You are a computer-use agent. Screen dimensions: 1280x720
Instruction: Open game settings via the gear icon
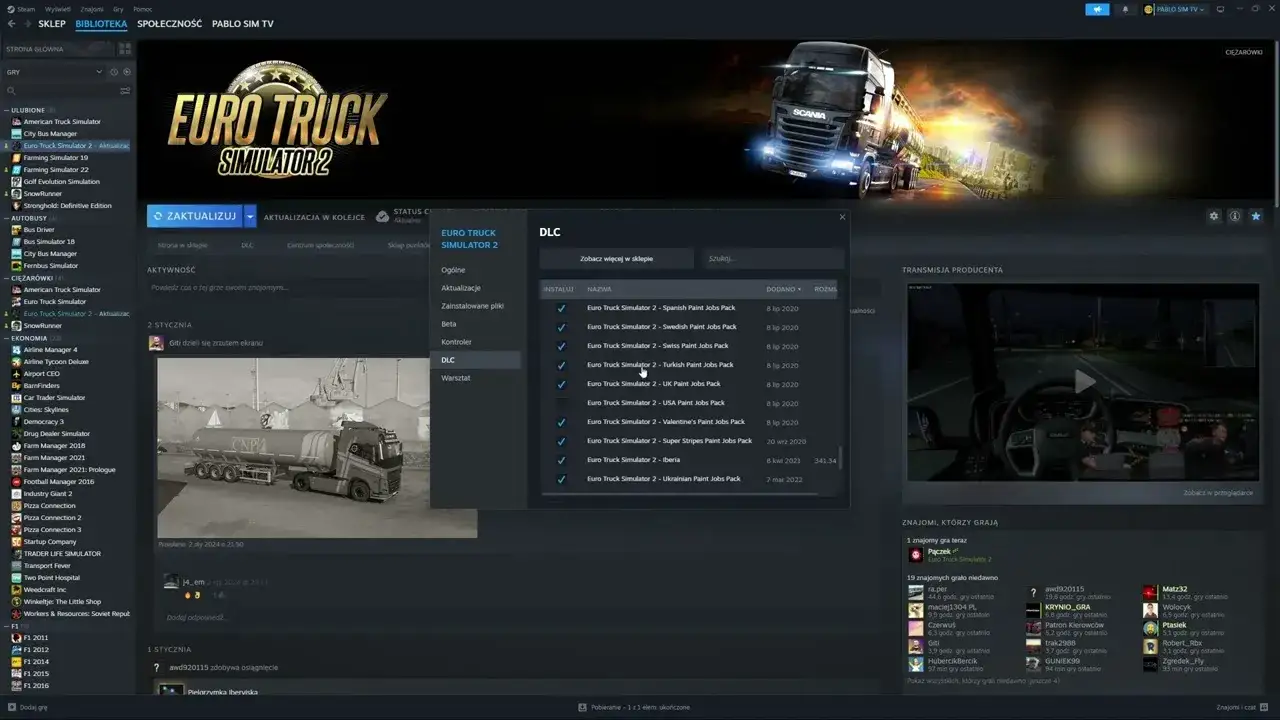1213,215
